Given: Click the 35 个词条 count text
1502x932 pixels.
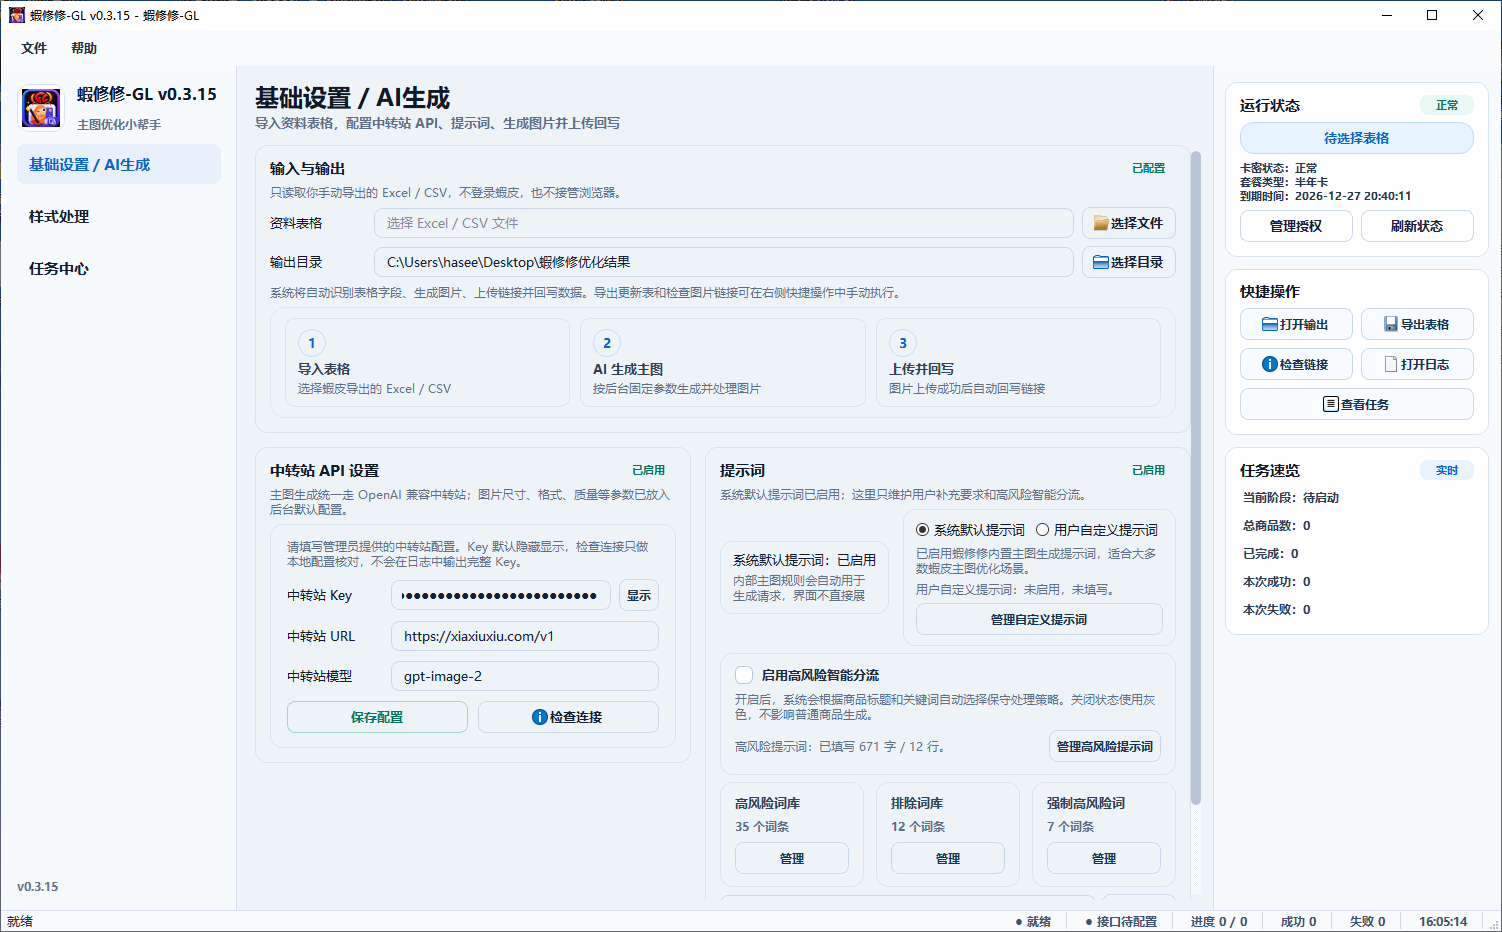Looking at the screenshot, I should pos(762,827).
